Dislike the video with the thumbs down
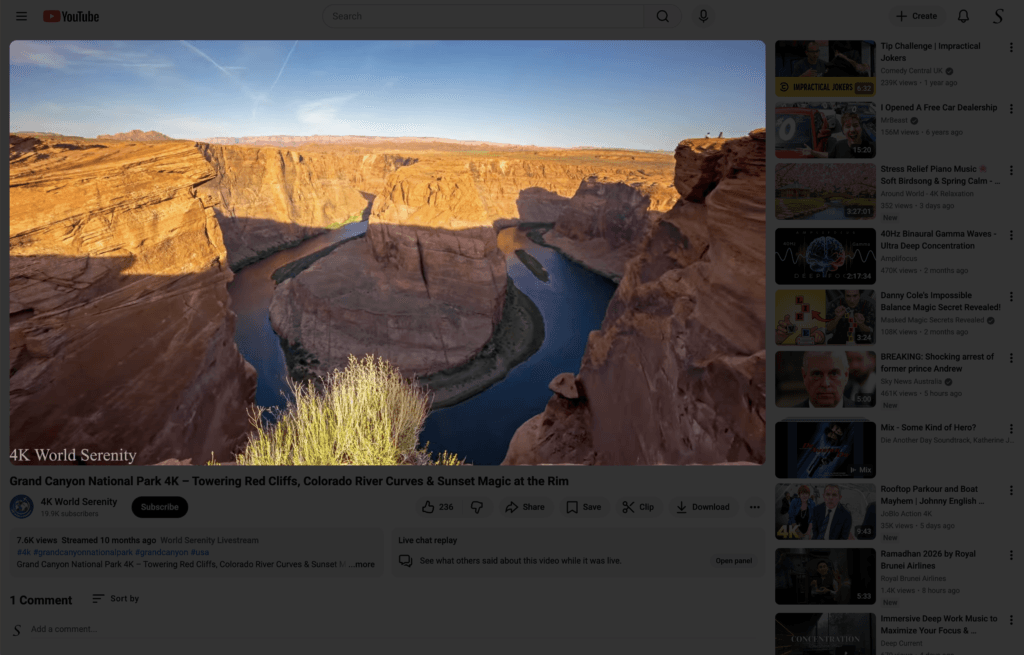Screen dimensions: 1024x655 click(477, 507)
